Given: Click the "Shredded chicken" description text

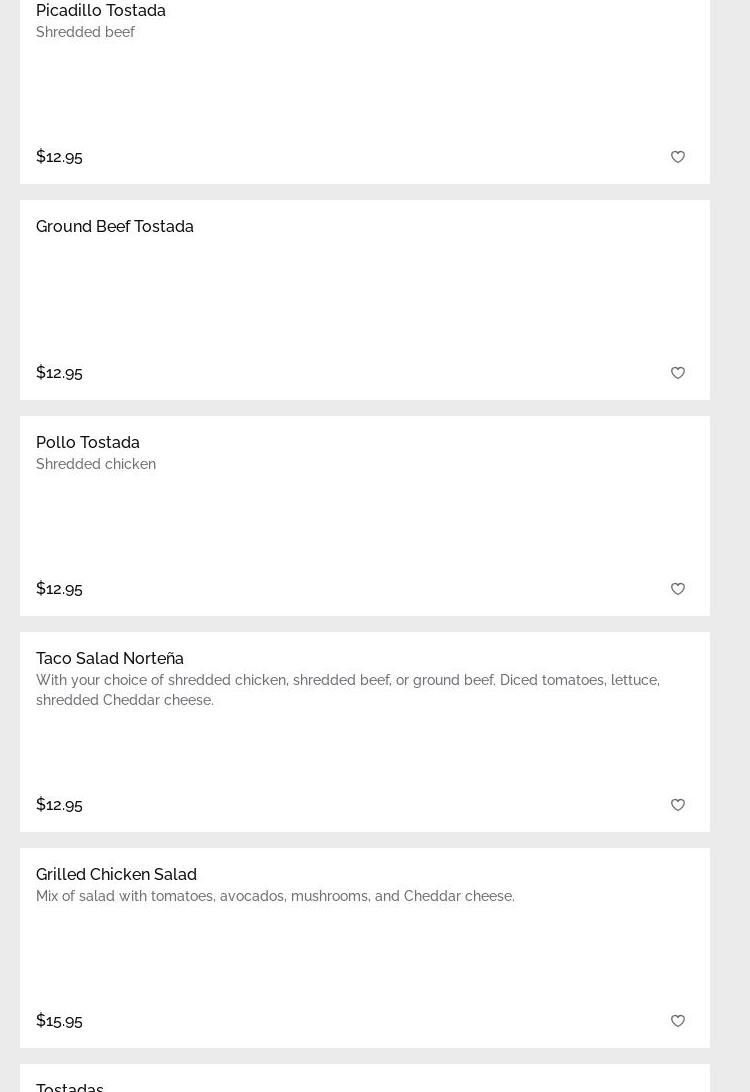Looking at the screenshot, I should click(96, 464).
